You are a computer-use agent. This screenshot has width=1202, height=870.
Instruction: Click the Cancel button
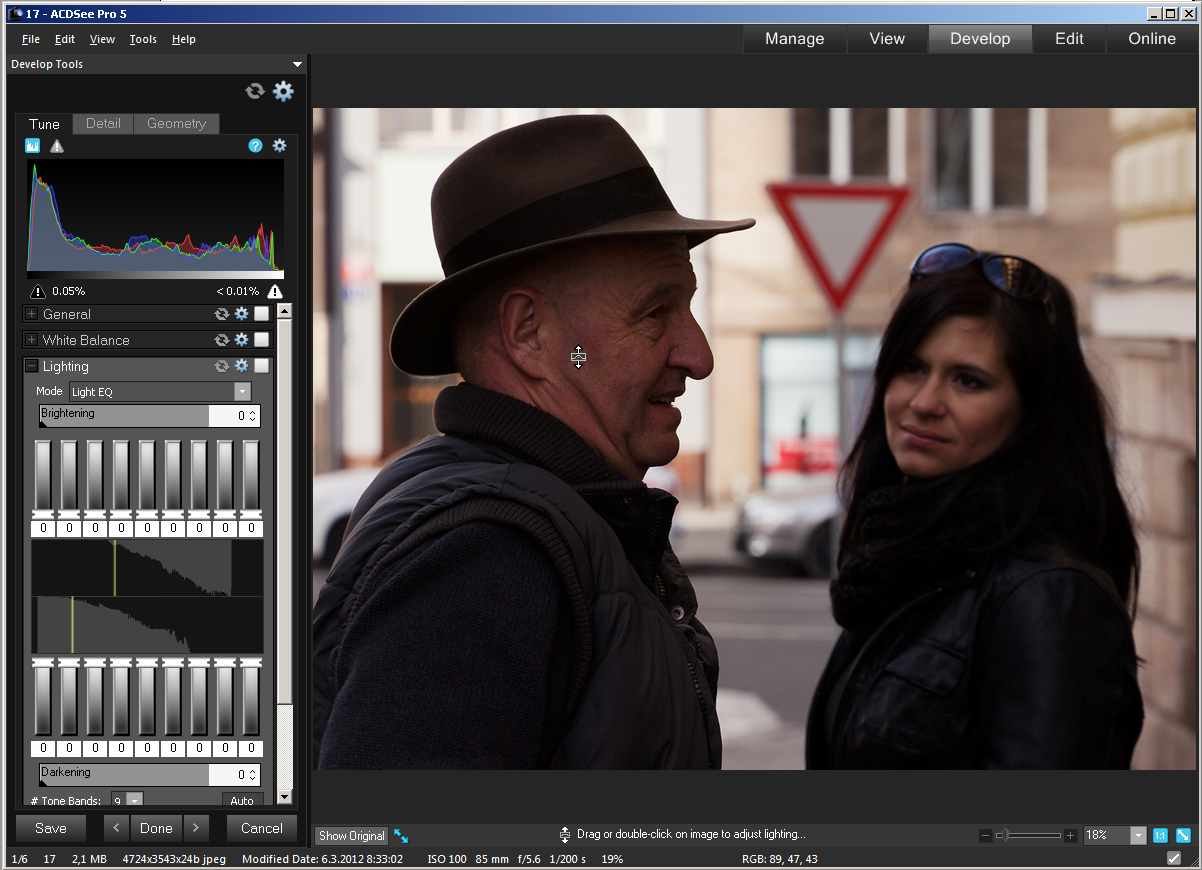tap(262, 828)
